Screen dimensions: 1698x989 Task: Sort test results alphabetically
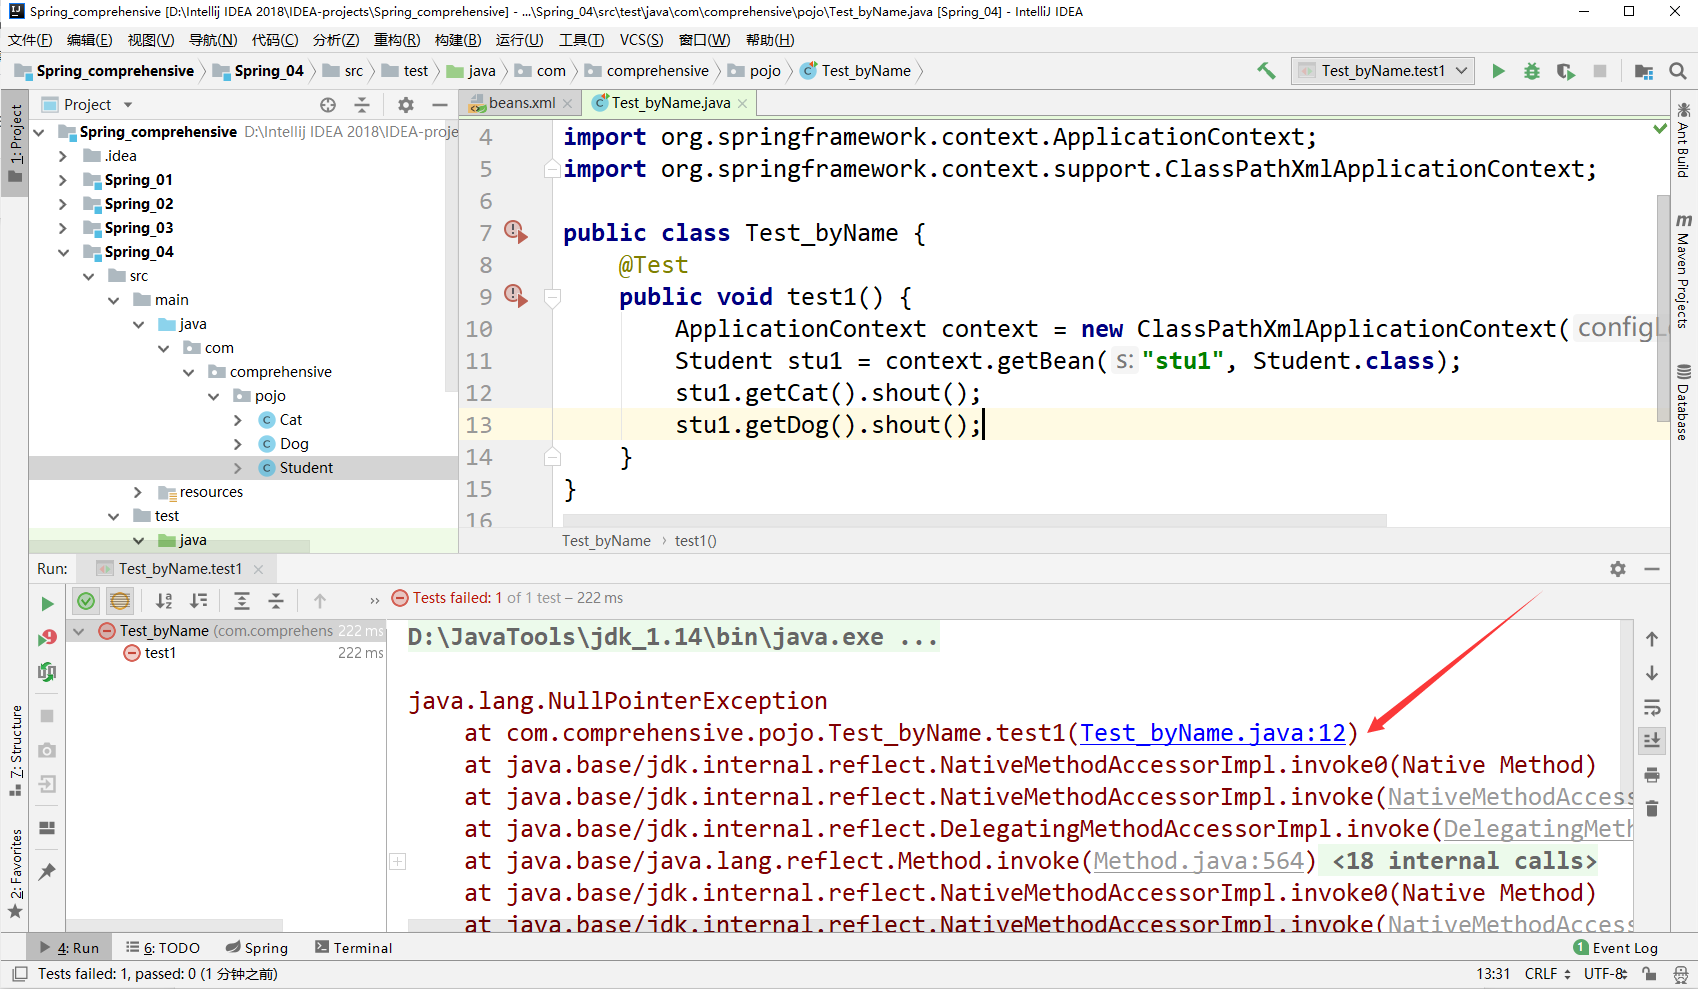pos(164,601)
